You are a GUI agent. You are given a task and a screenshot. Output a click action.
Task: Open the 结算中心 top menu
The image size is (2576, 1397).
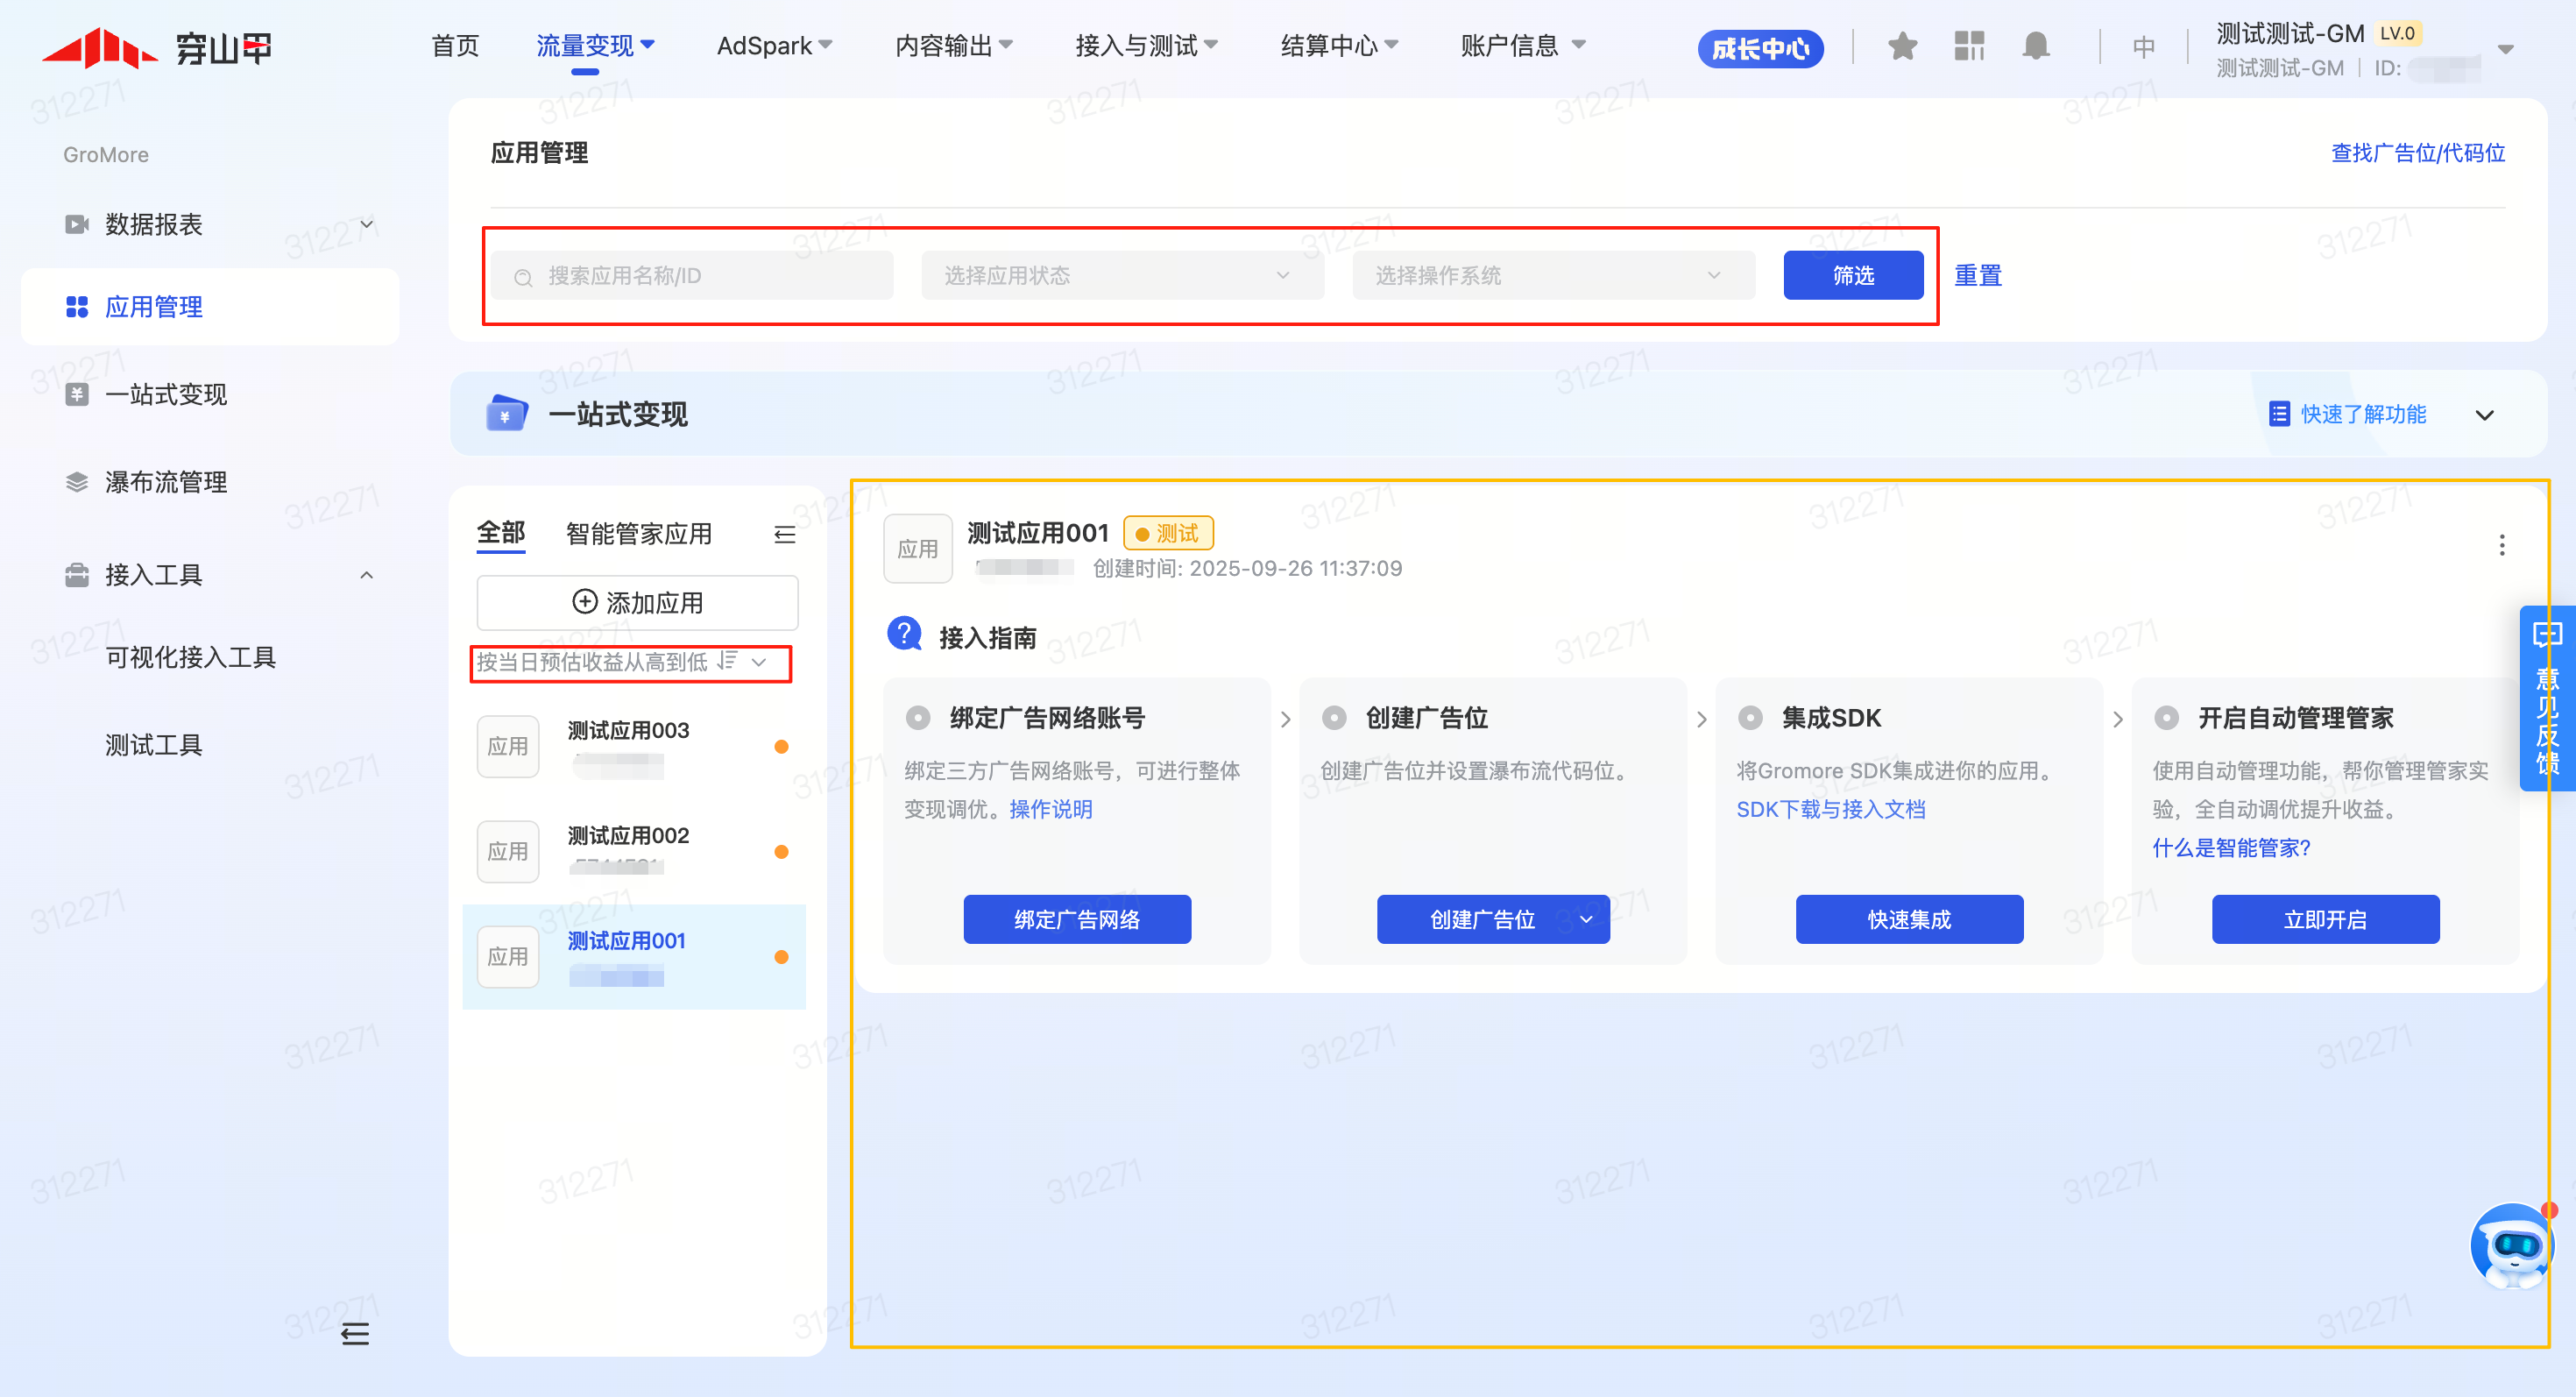point(1338,46)
